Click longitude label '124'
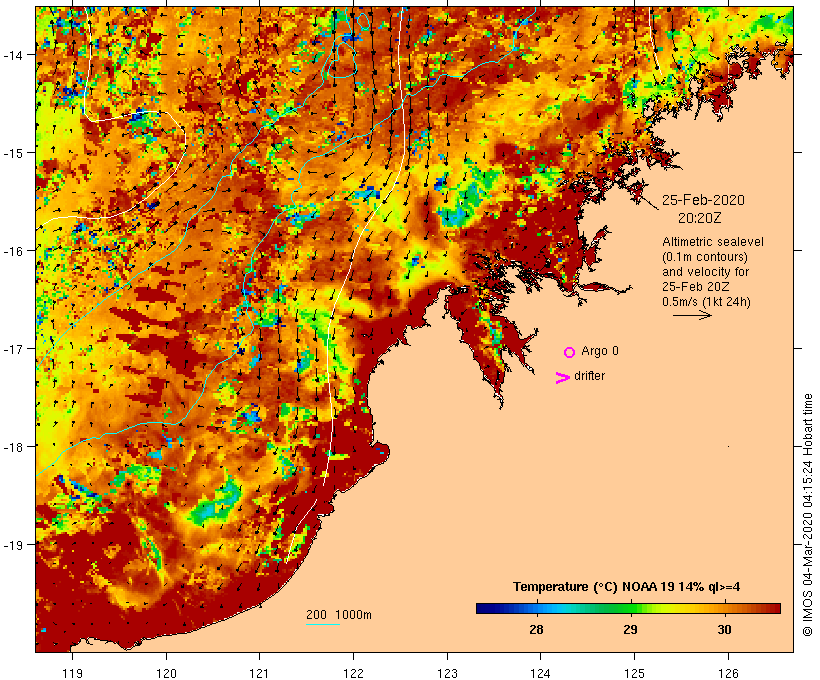 (x=541, y=673)
